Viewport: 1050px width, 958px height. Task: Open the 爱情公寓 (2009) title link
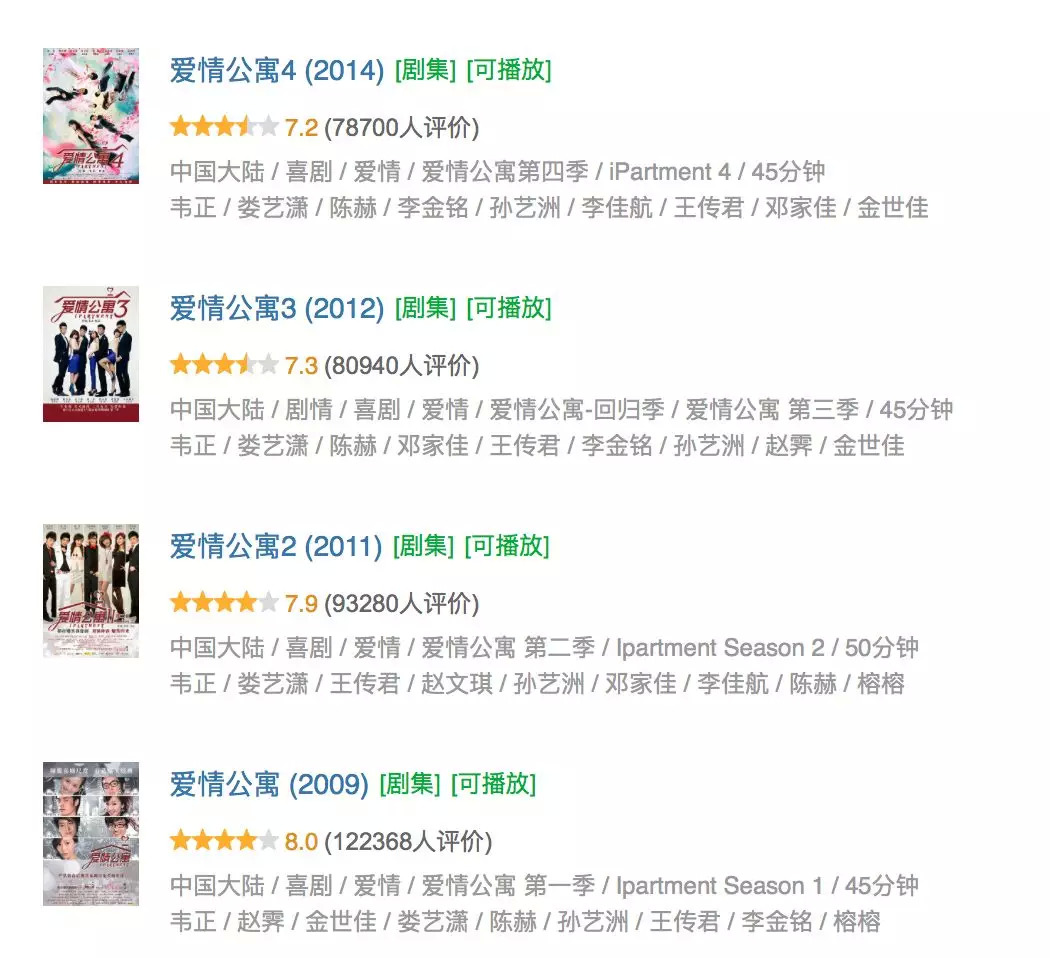point(269,784)
